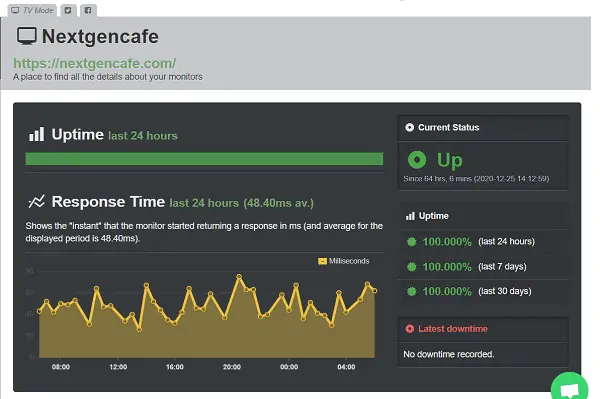600x399 pixels.
Task: Click the green 24-hour uptime bar
Action: click(204, 159)
